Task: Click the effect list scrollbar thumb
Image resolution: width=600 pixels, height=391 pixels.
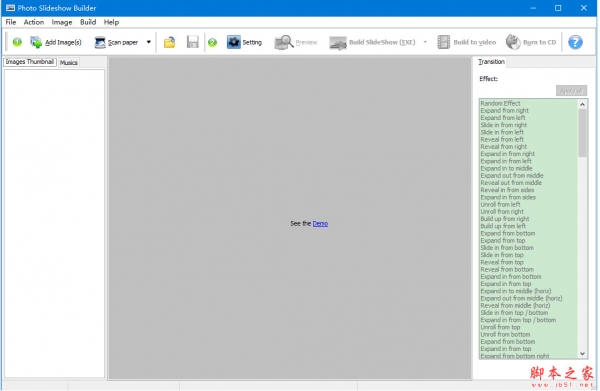Action: (x=582, y=133)
